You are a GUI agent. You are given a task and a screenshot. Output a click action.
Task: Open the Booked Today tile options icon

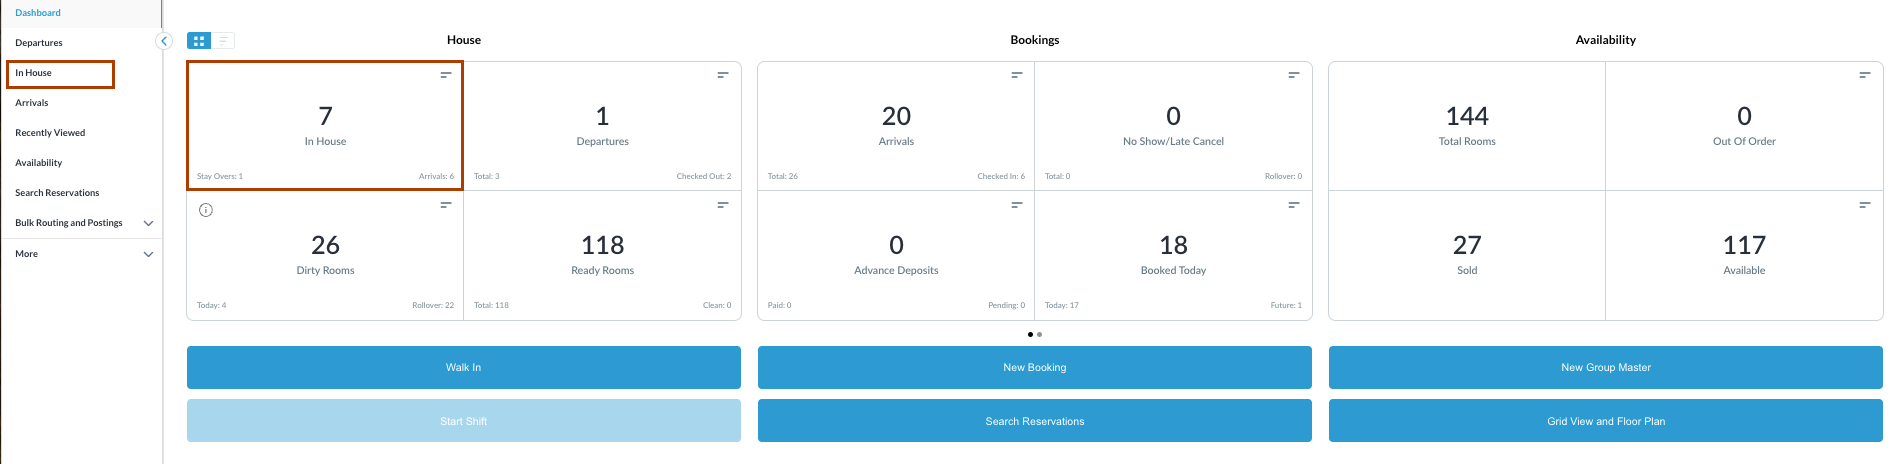pyautogui.click(x=1294, y=205)
